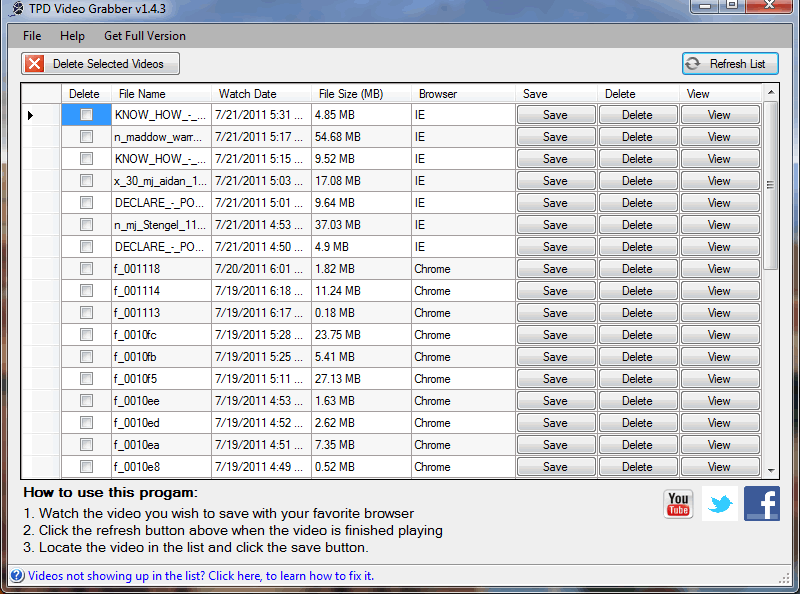The width and height of the screenshot is (800, 600).
Task: Click the refresh arrows icon
Action: pyautogui.click(x=692, y=64)
